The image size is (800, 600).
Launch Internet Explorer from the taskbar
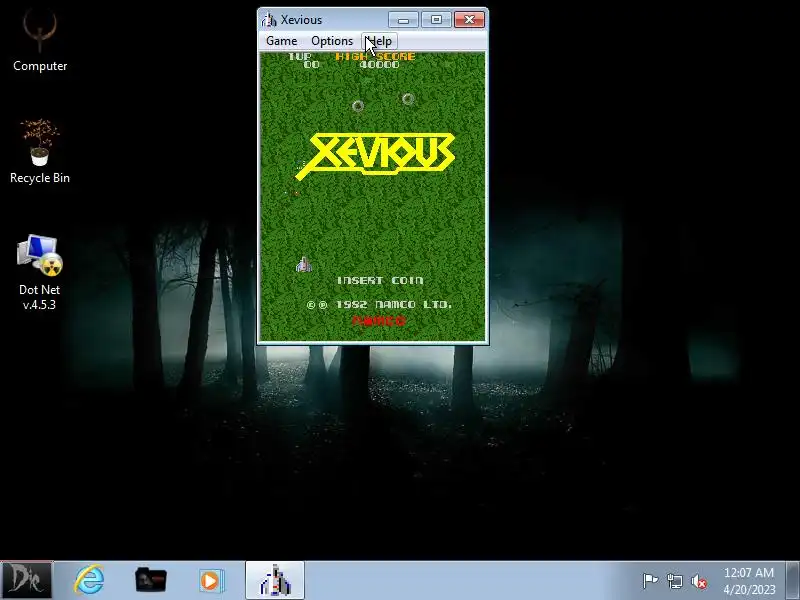[x=89, y=580]
